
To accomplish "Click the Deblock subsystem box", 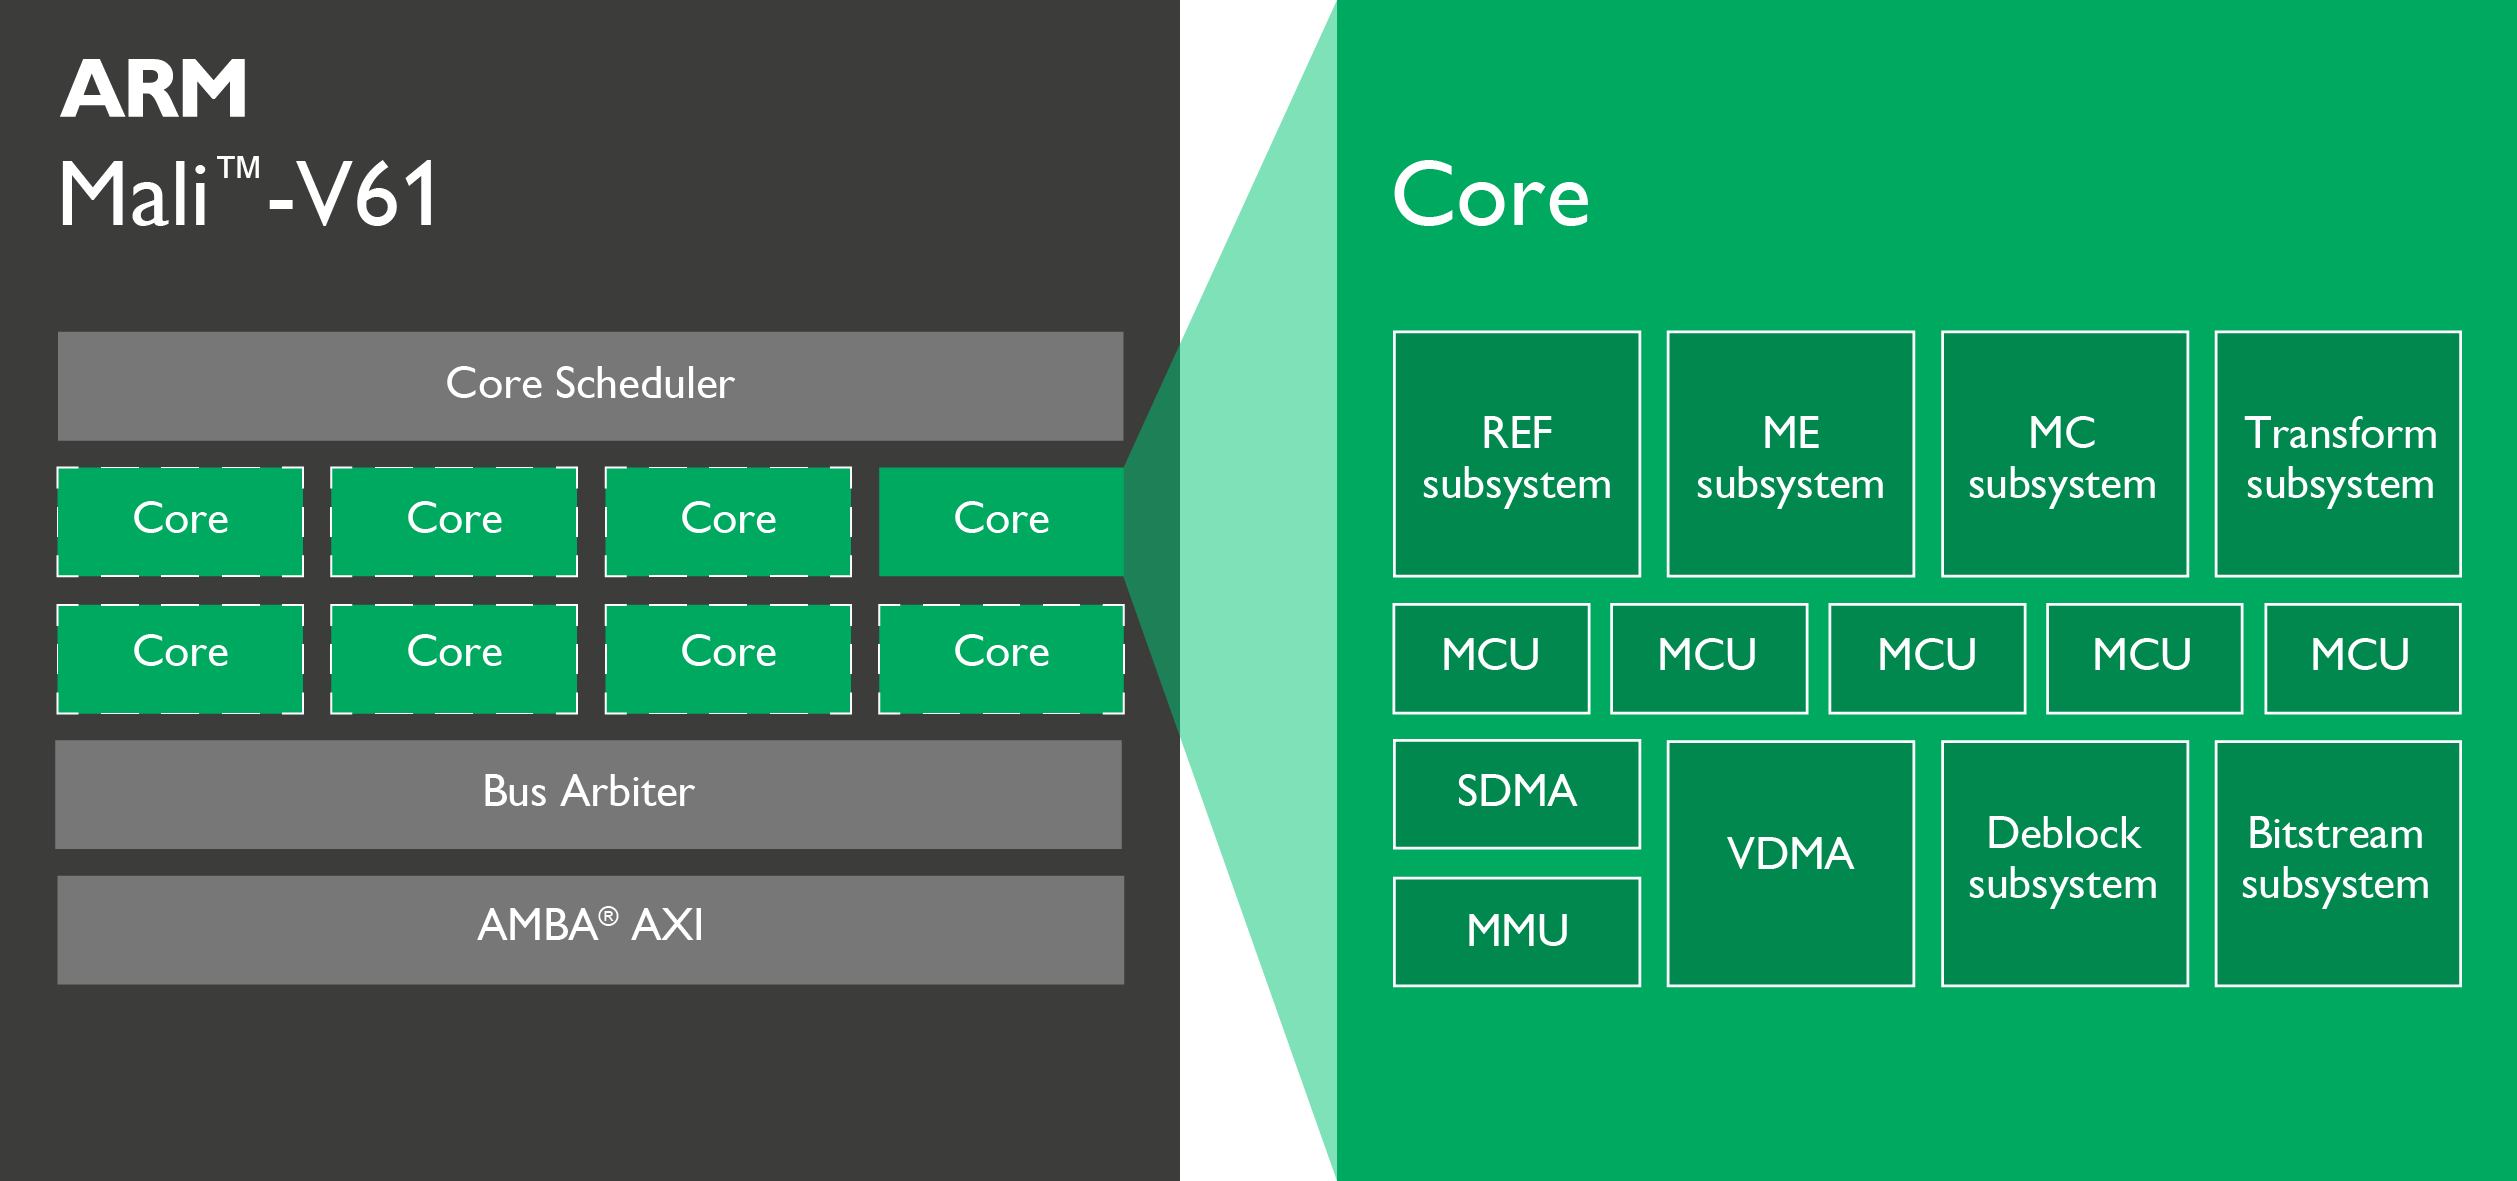I will pos(2063,862).
